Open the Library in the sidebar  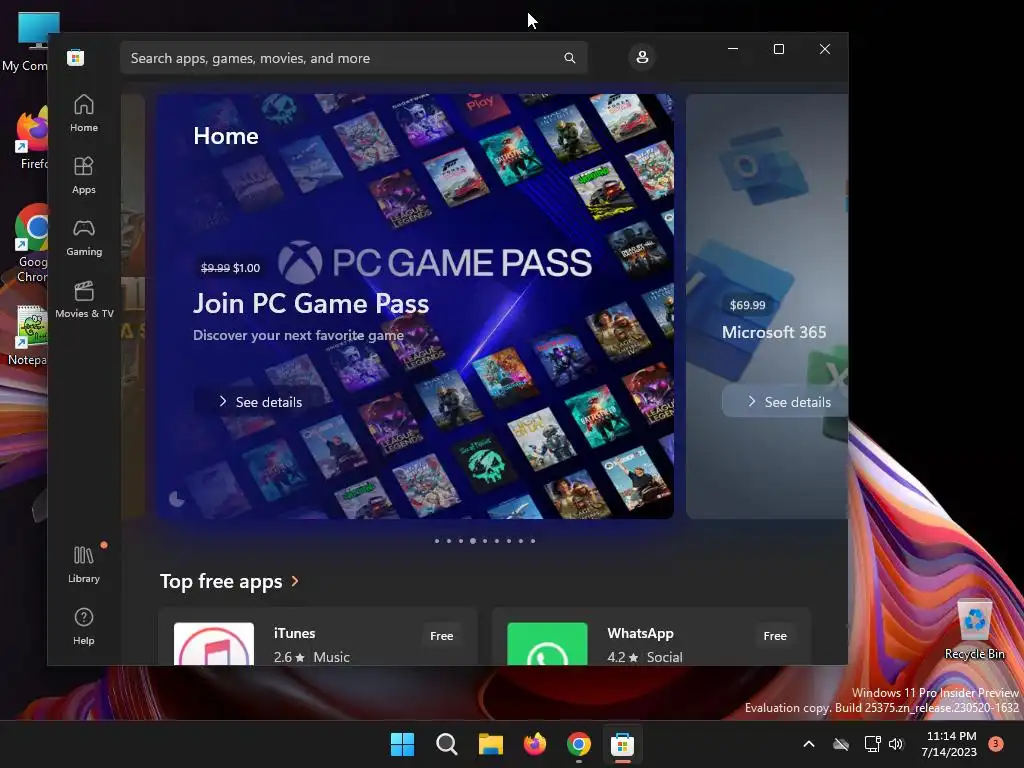[x=84, y=565]
